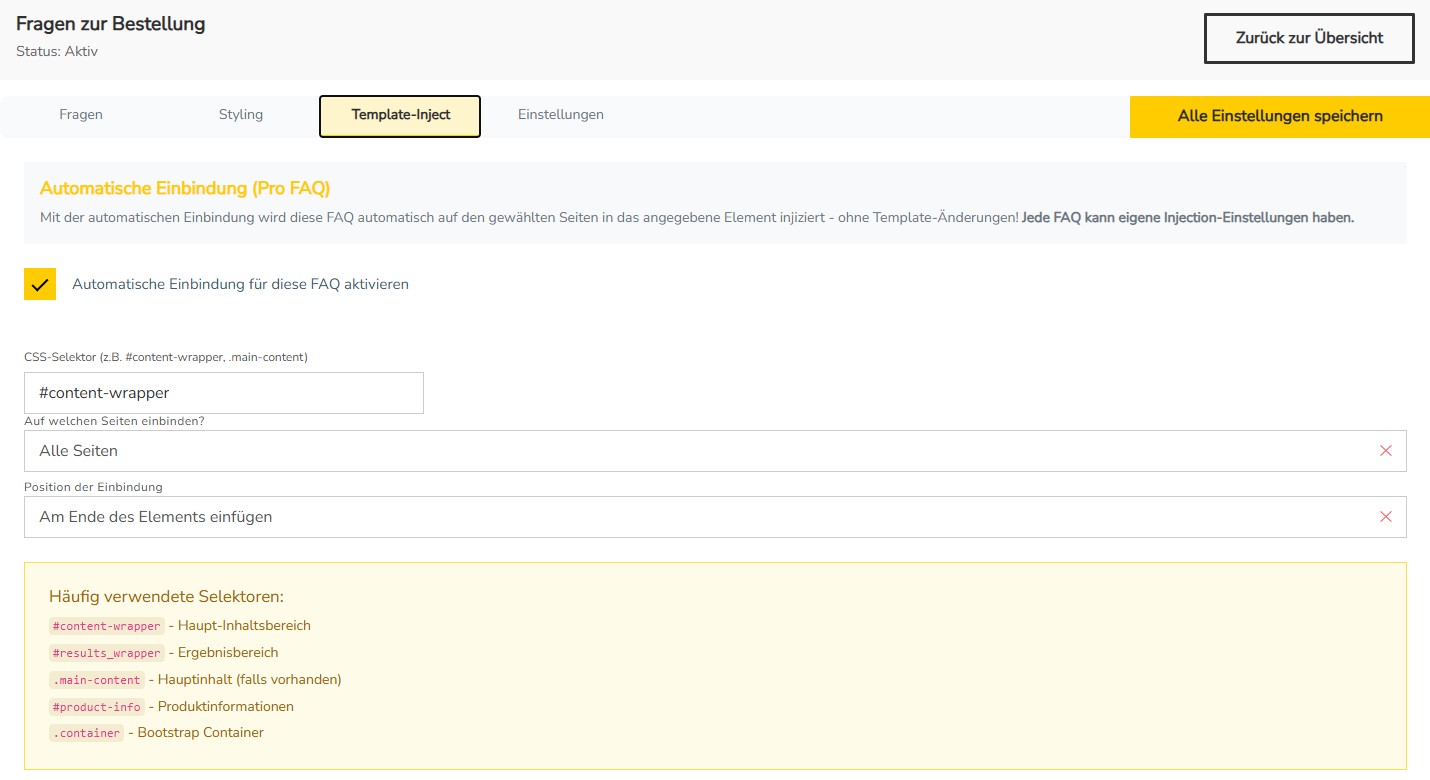1430x780 pixels.
Task: Switch to the Fragen tab
Action: pos(81,115)
